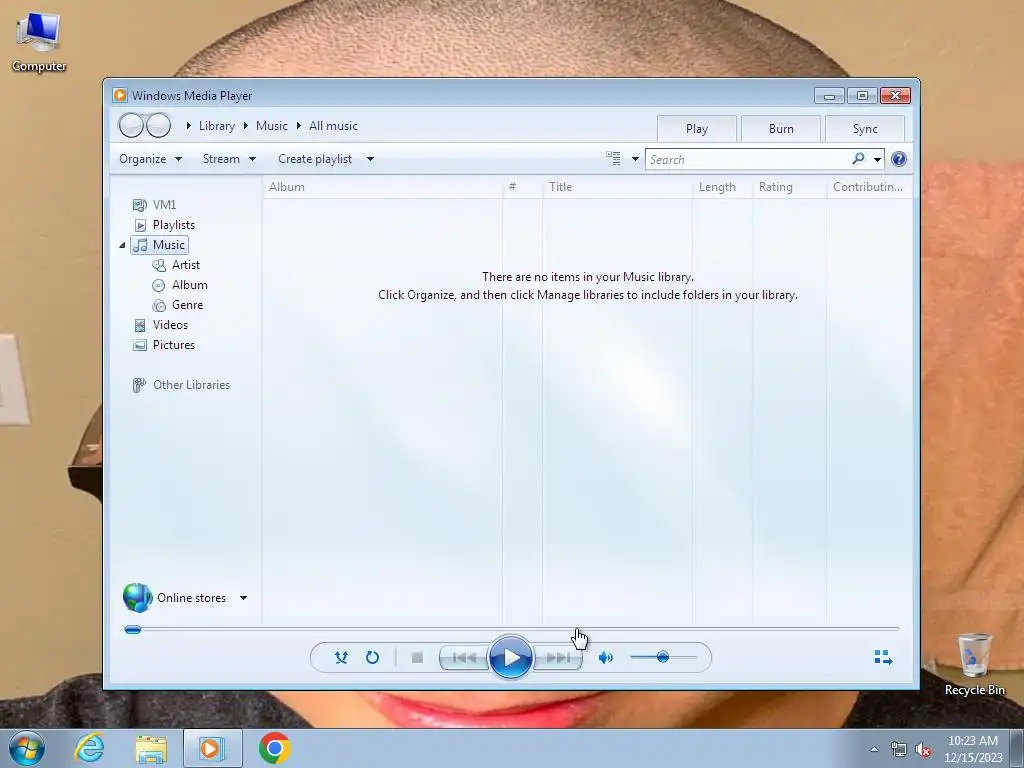Sort by the Album column header

click(x=383, y=187)
